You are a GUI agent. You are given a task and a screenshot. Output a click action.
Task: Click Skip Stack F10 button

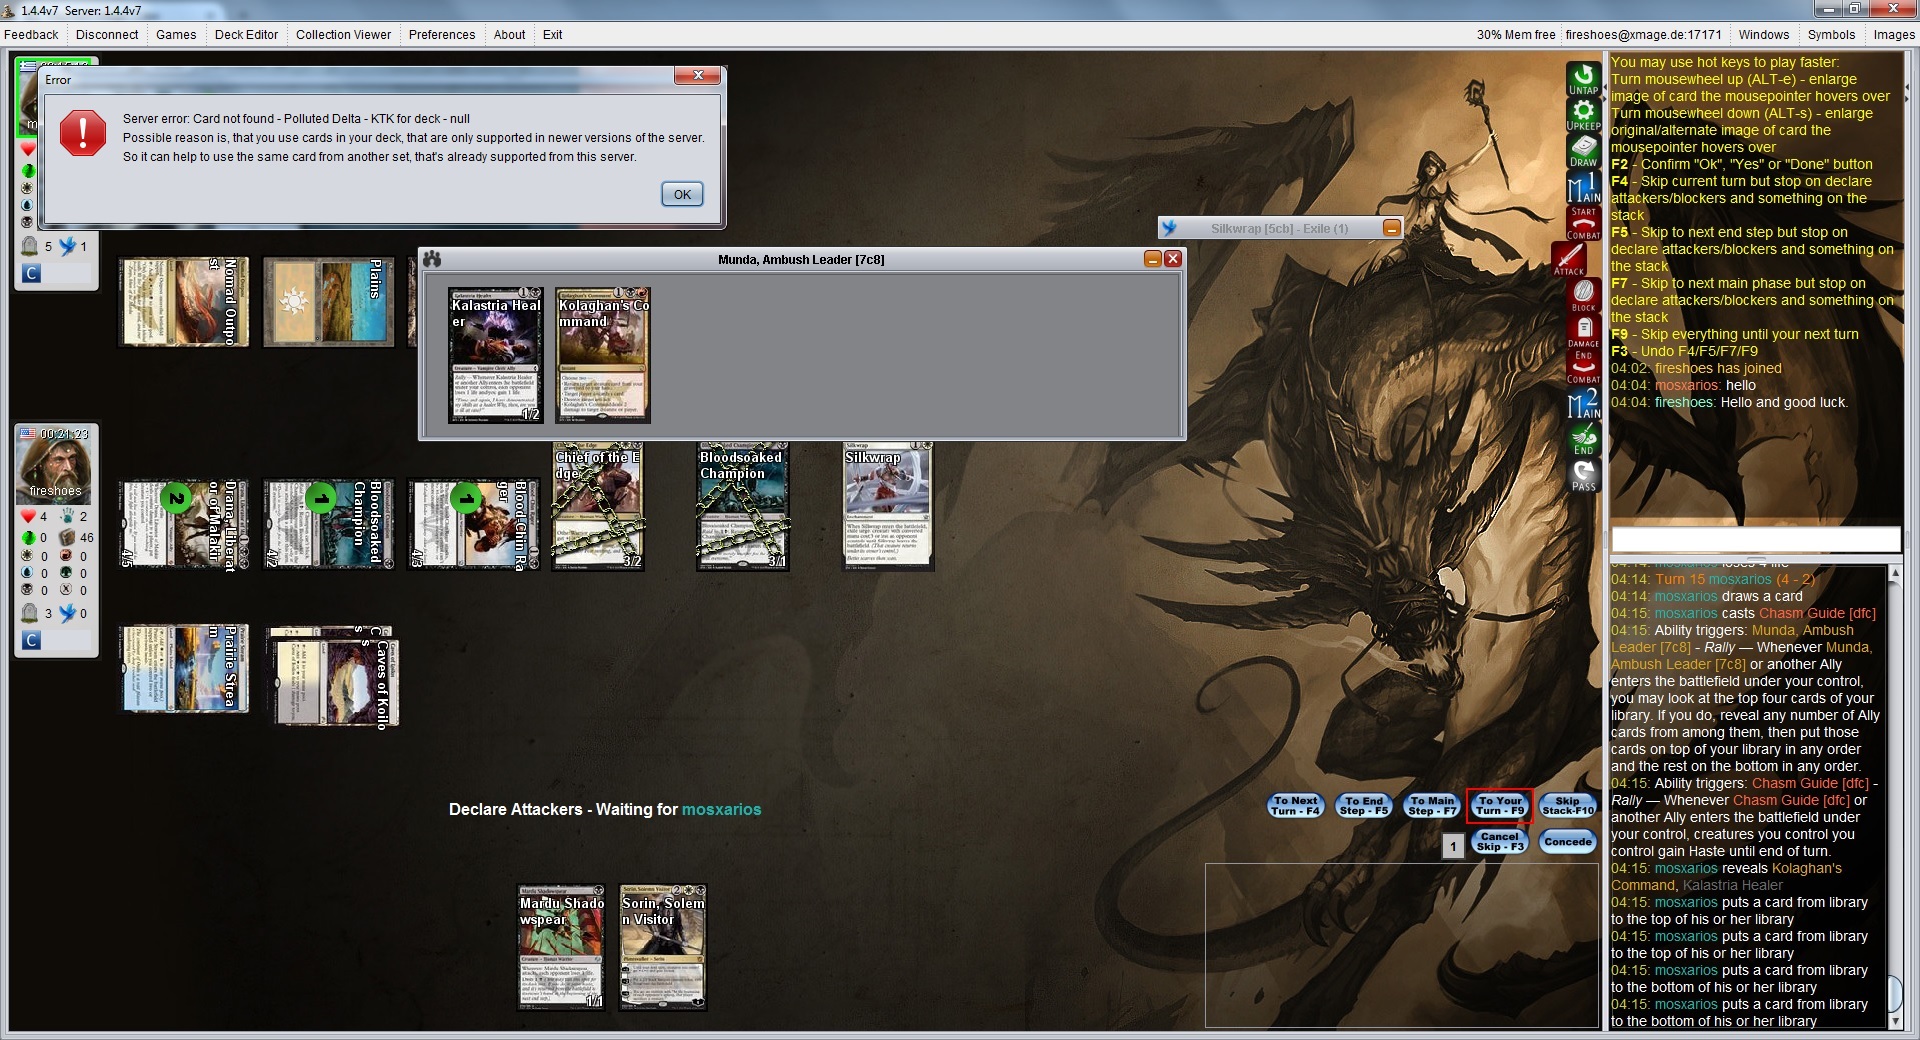(x=1567, y=806)
